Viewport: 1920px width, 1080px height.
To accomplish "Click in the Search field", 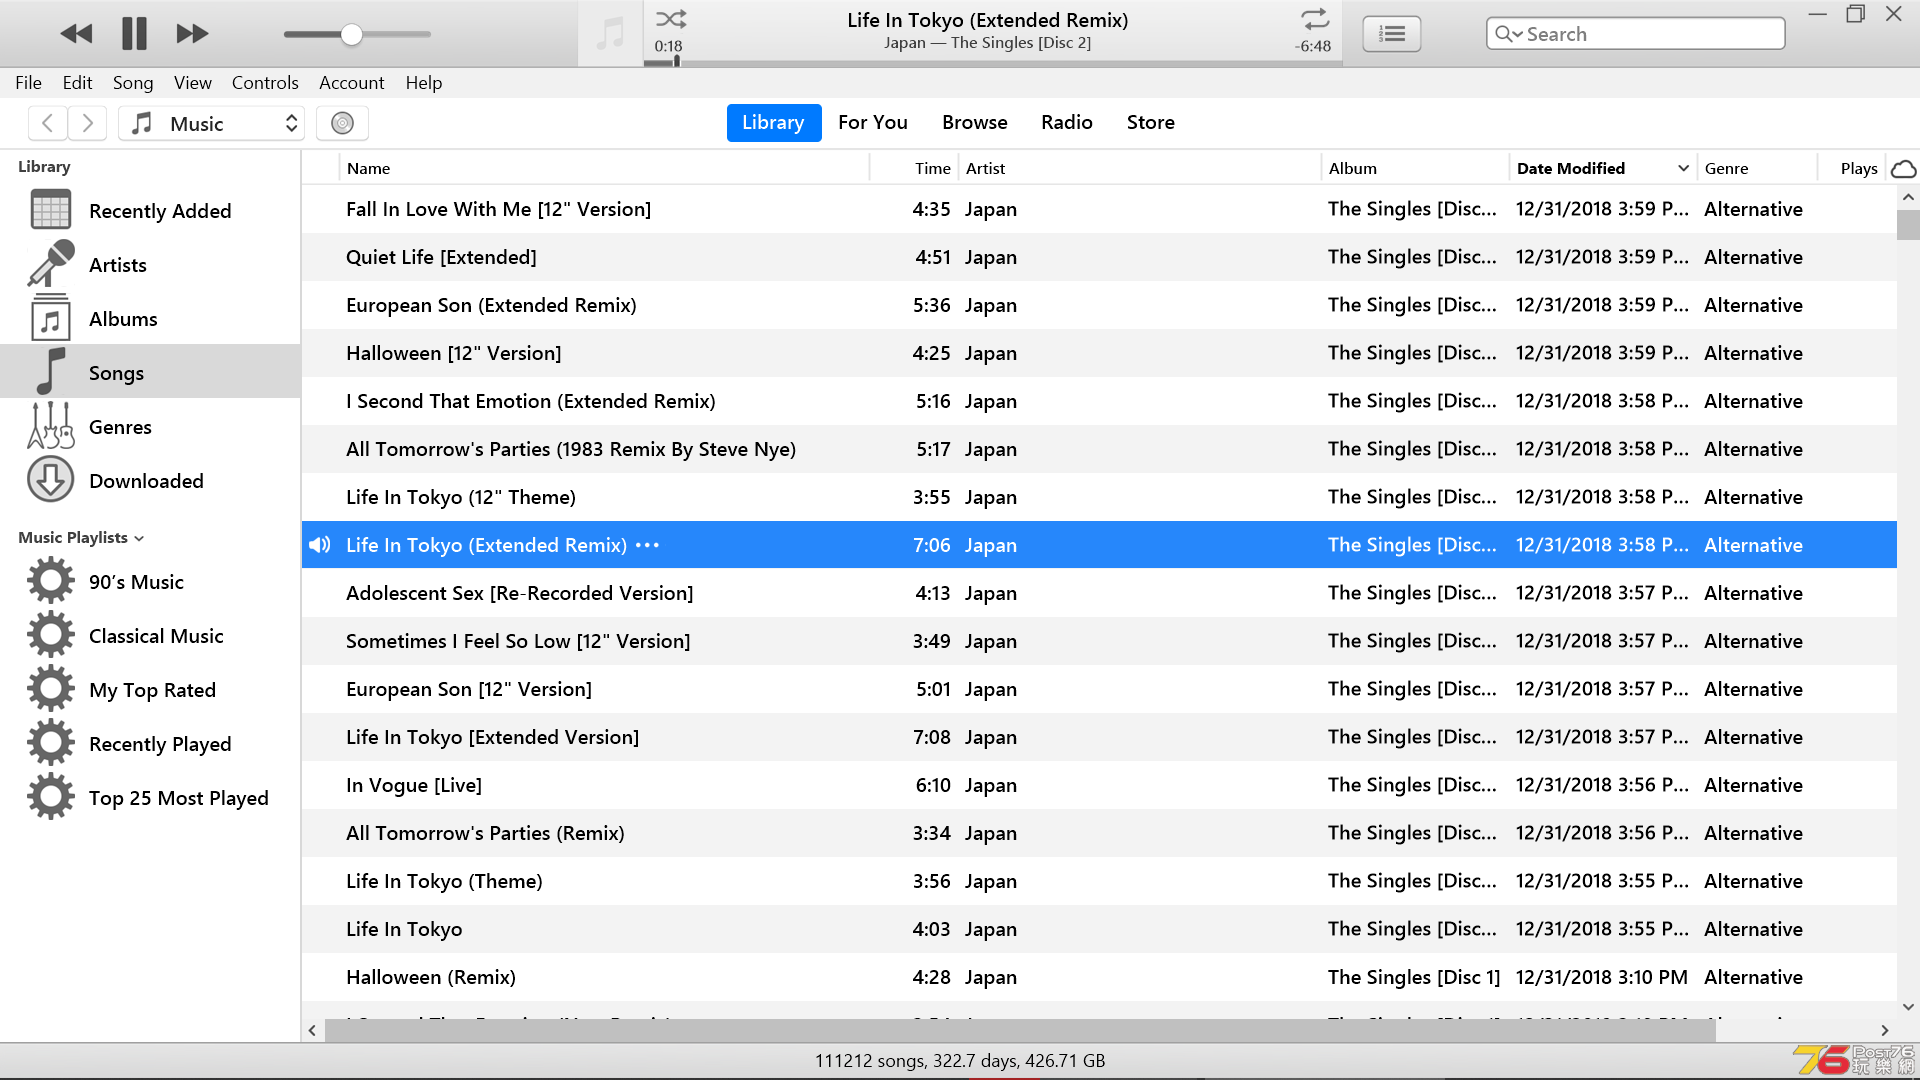I will pyautogui.click(x=1636, y=34).
